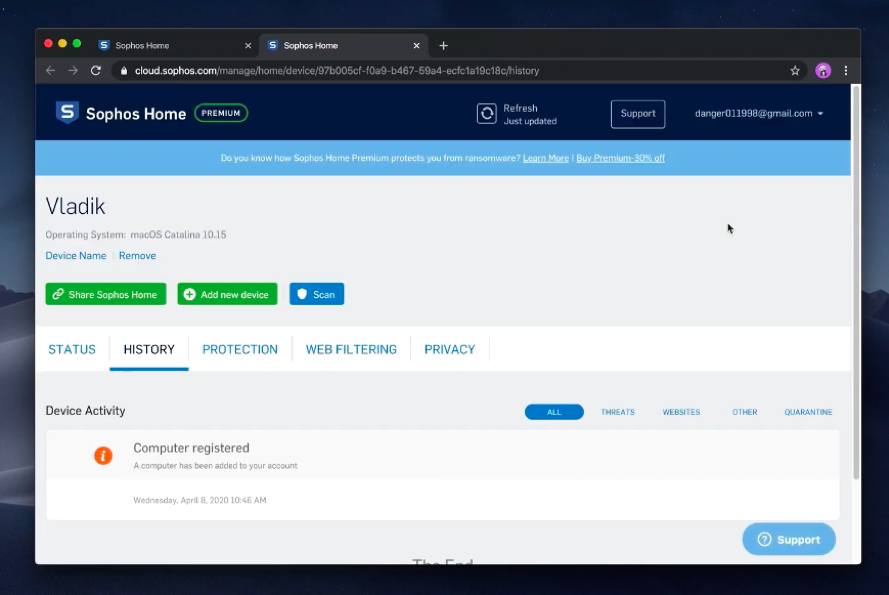The image size is (889, 595).
Task: View site info via the lock icon
Action: (x=124, y=70)
